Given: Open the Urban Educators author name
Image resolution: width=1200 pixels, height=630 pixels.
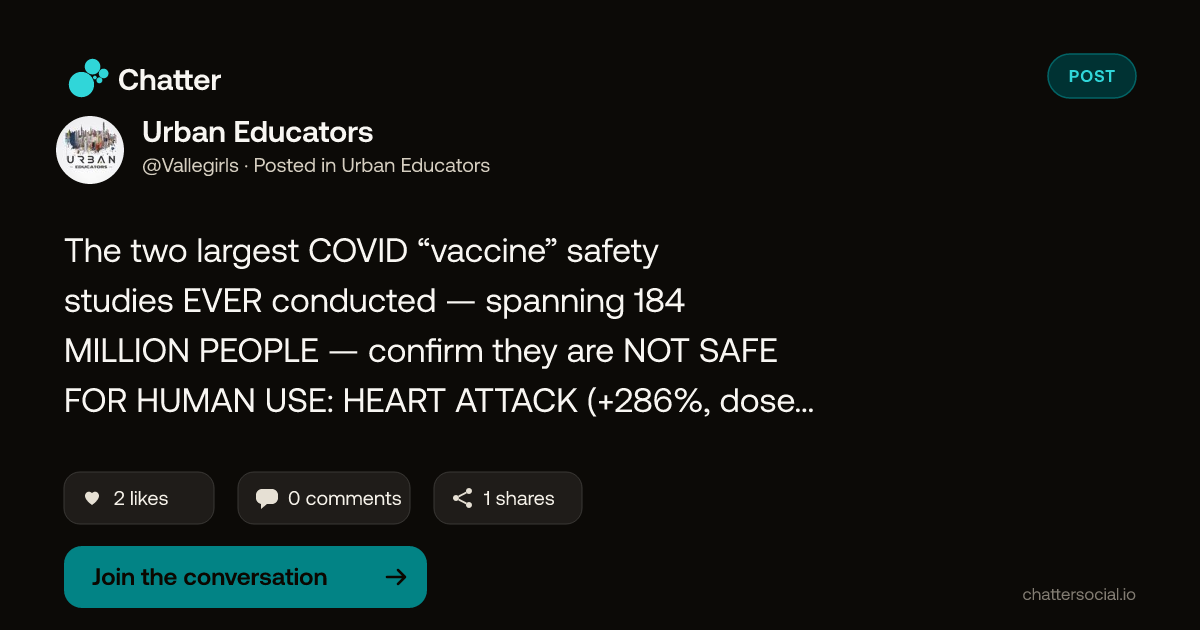Looking at the screenshot, I should point(258,131).
